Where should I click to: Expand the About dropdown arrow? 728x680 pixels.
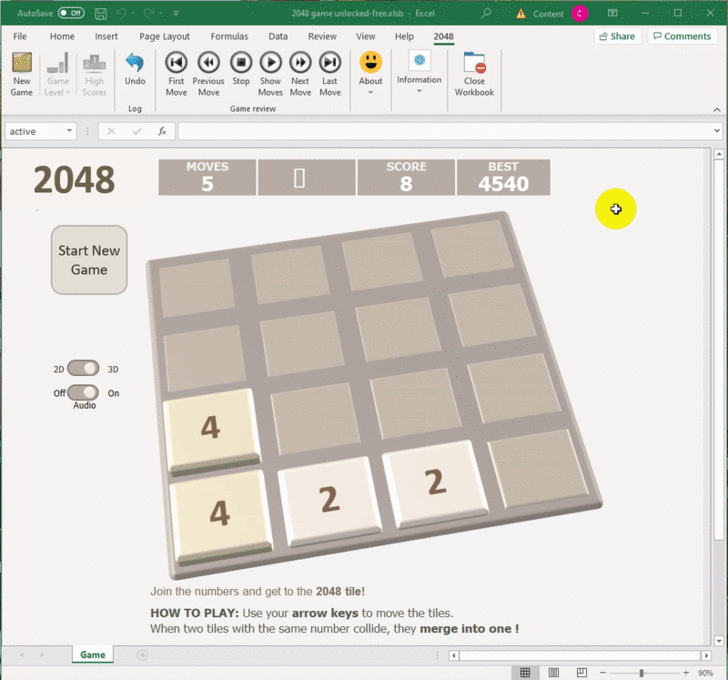click(x=370, y=92)
